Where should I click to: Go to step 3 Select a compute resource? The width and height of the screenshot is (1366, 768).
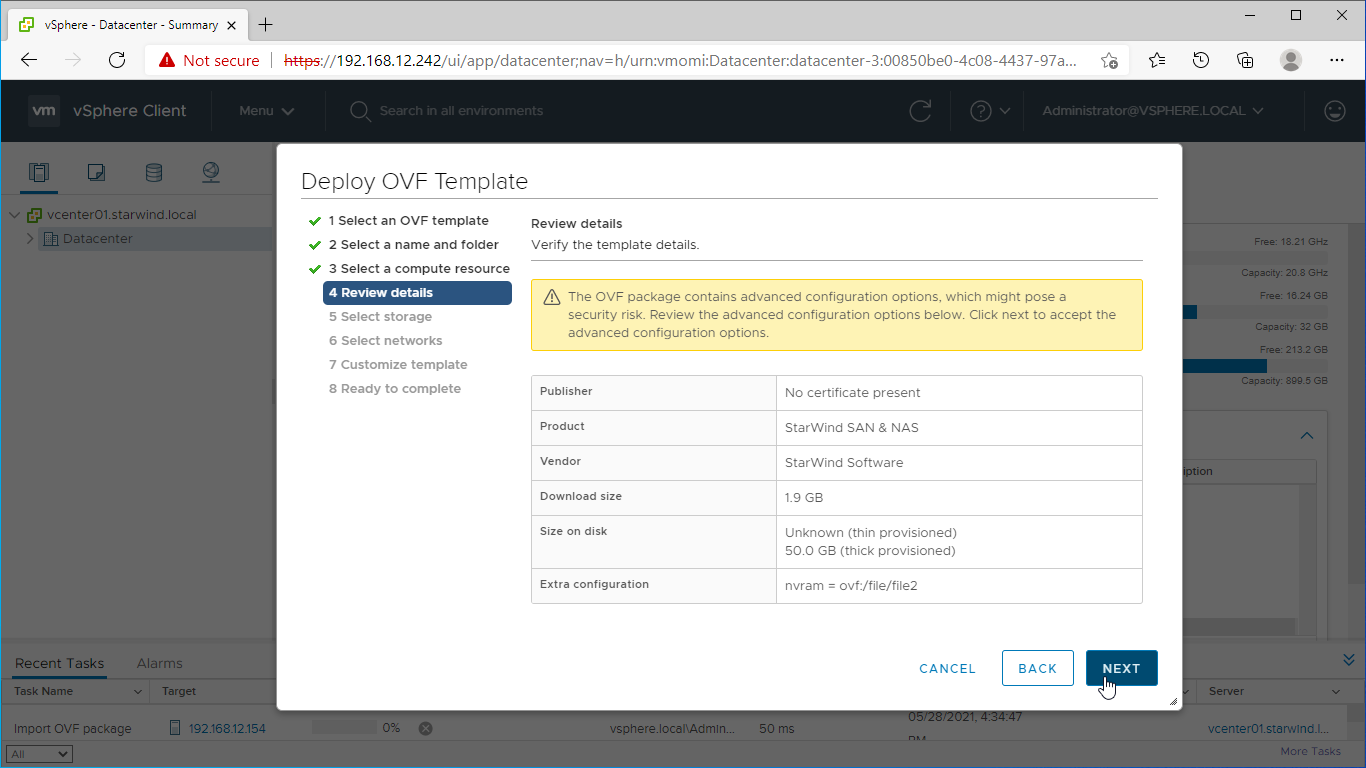point(419,268)
